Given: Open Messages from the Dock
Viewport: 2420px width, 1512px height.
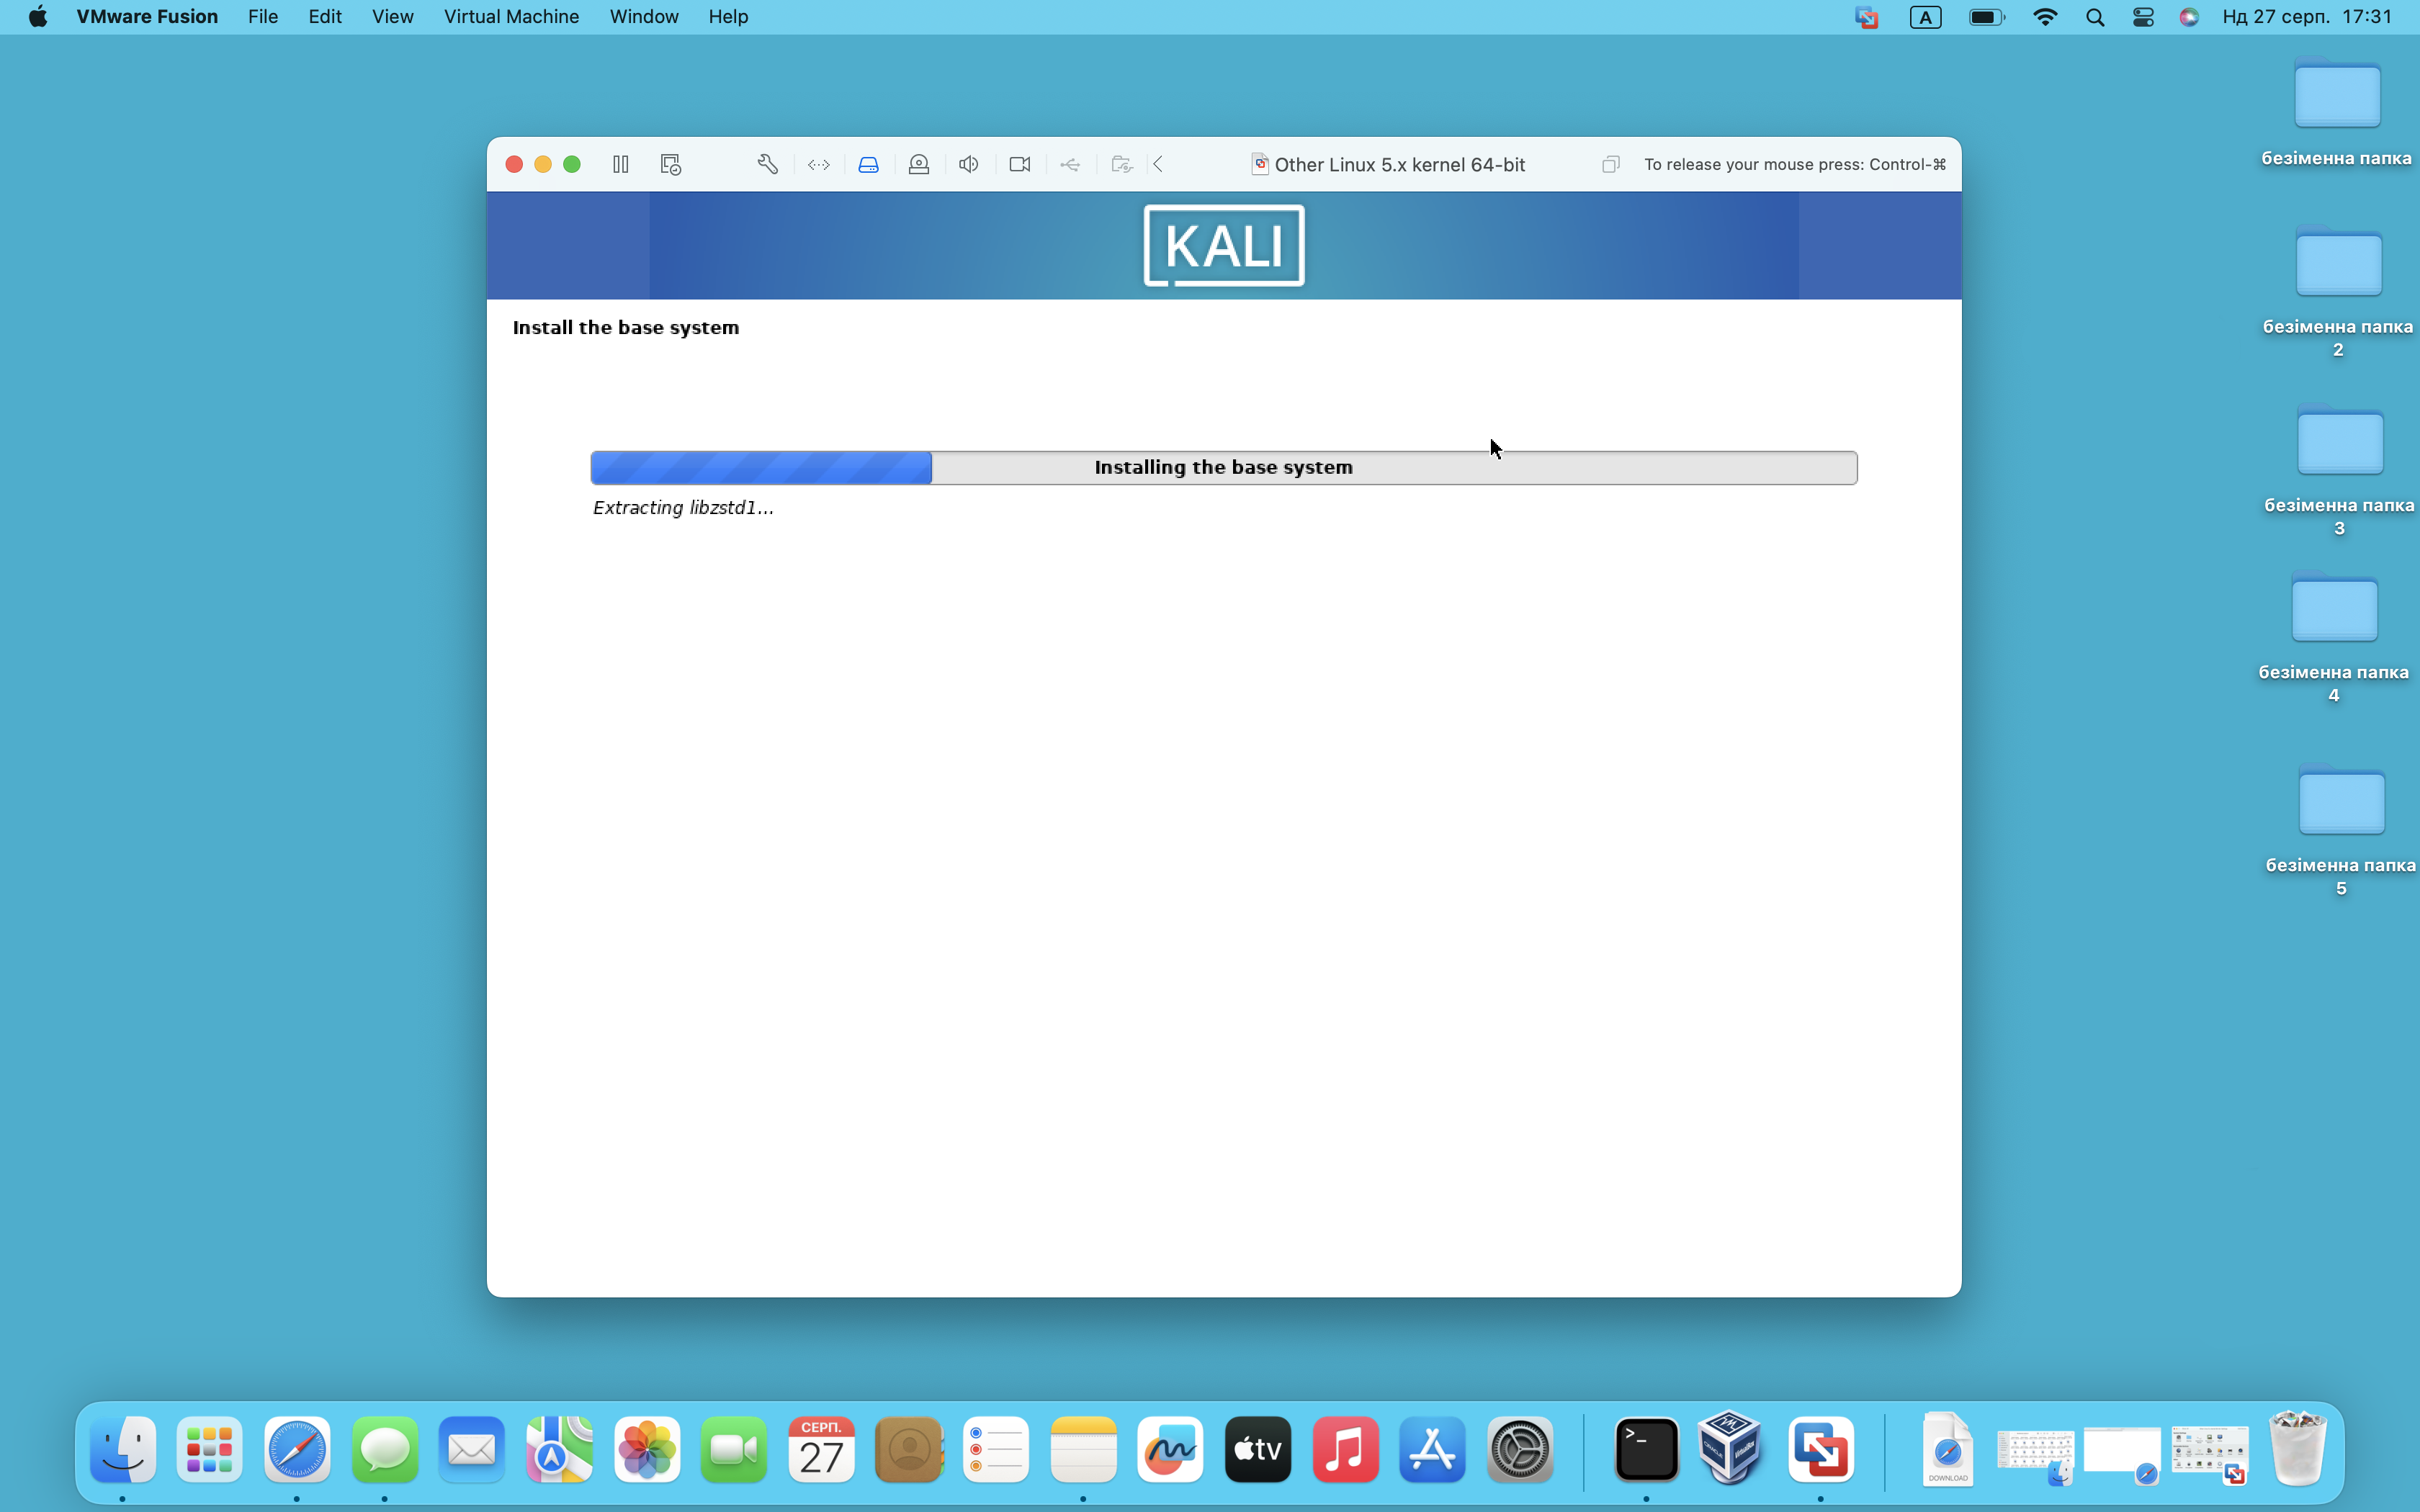Looking at the screenshot, I should 385,1449.
